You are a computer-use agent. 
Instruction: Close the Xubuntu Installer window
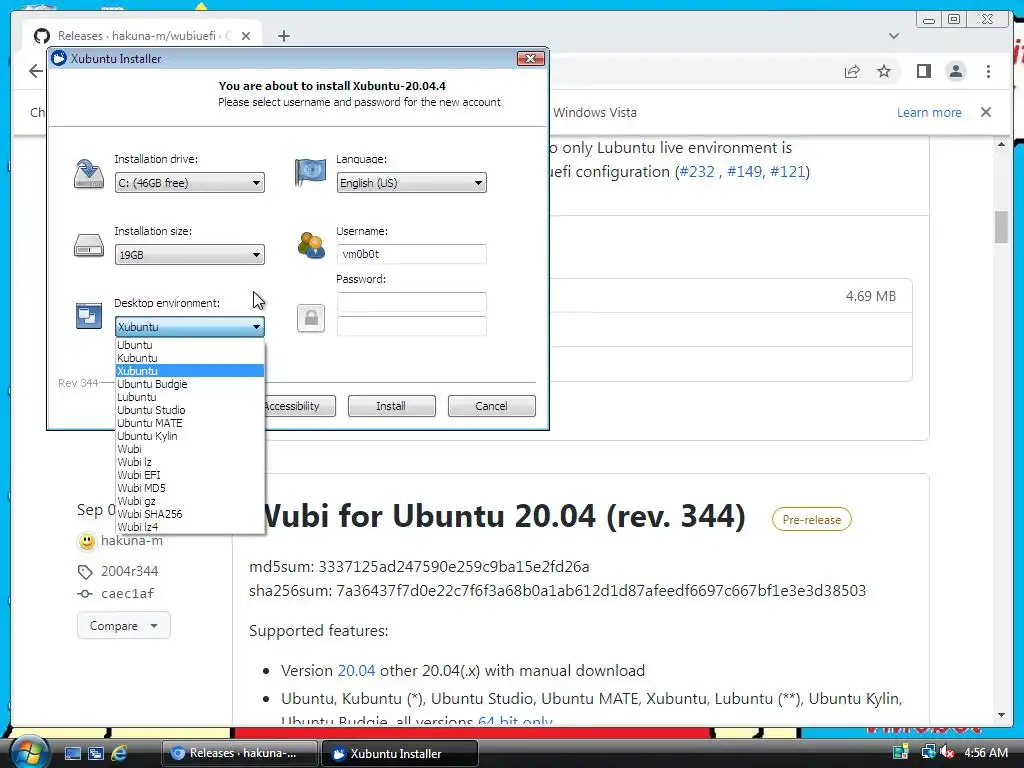point(530,59)
